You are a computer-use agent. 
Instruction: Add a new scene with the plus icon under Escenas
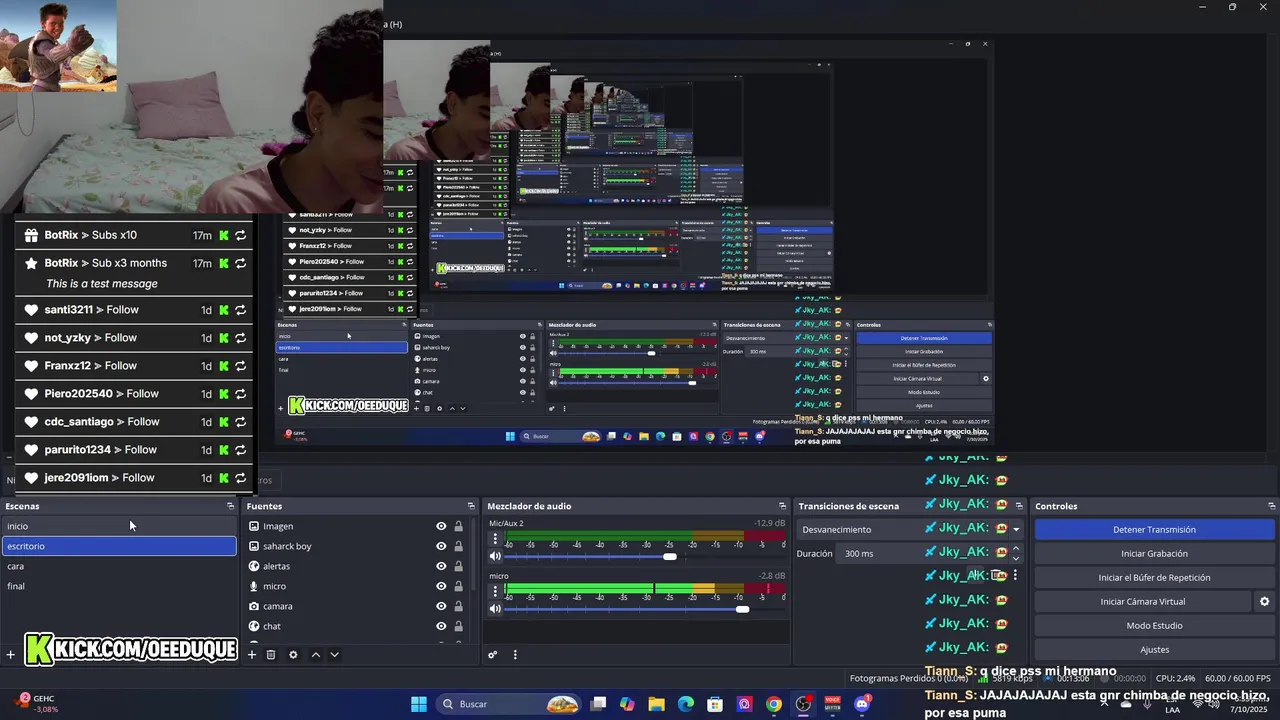click(10, 655)
